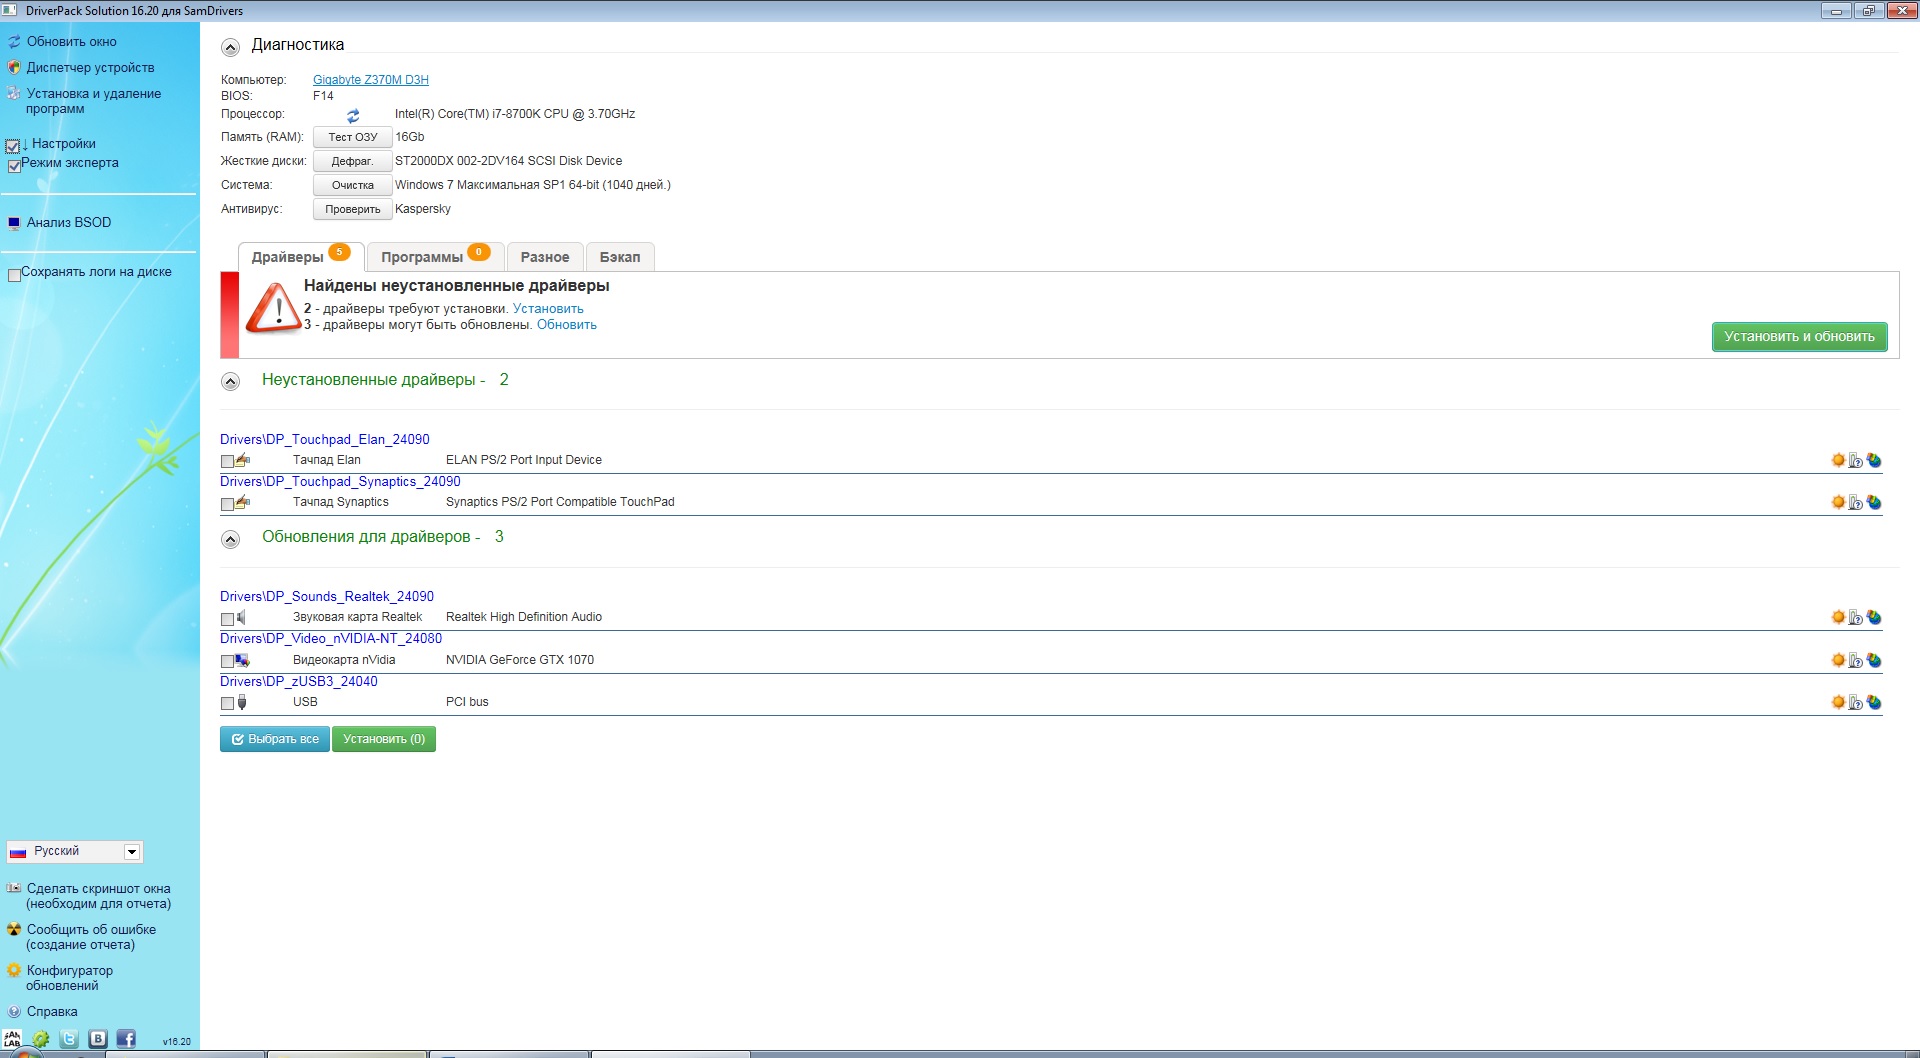This screenshot has width=1920, height=1058.
Task: Click the Windows Start orb
Action: click(x=26, y=1053)
